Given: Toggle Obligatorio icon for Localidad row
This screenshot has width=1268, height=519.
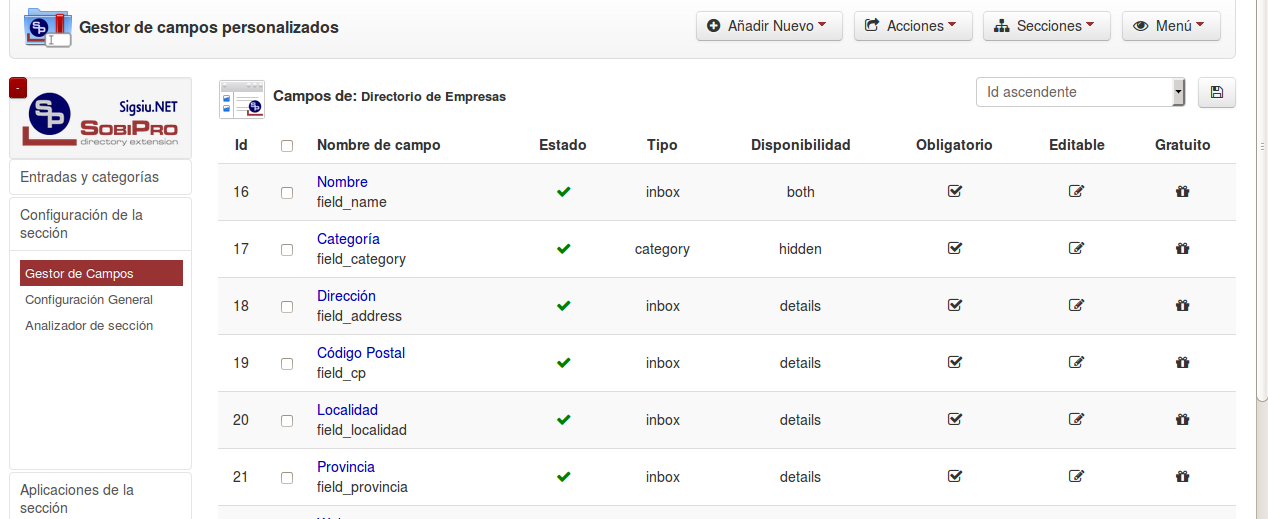Looking at the screenshot, I should (954, 419).
